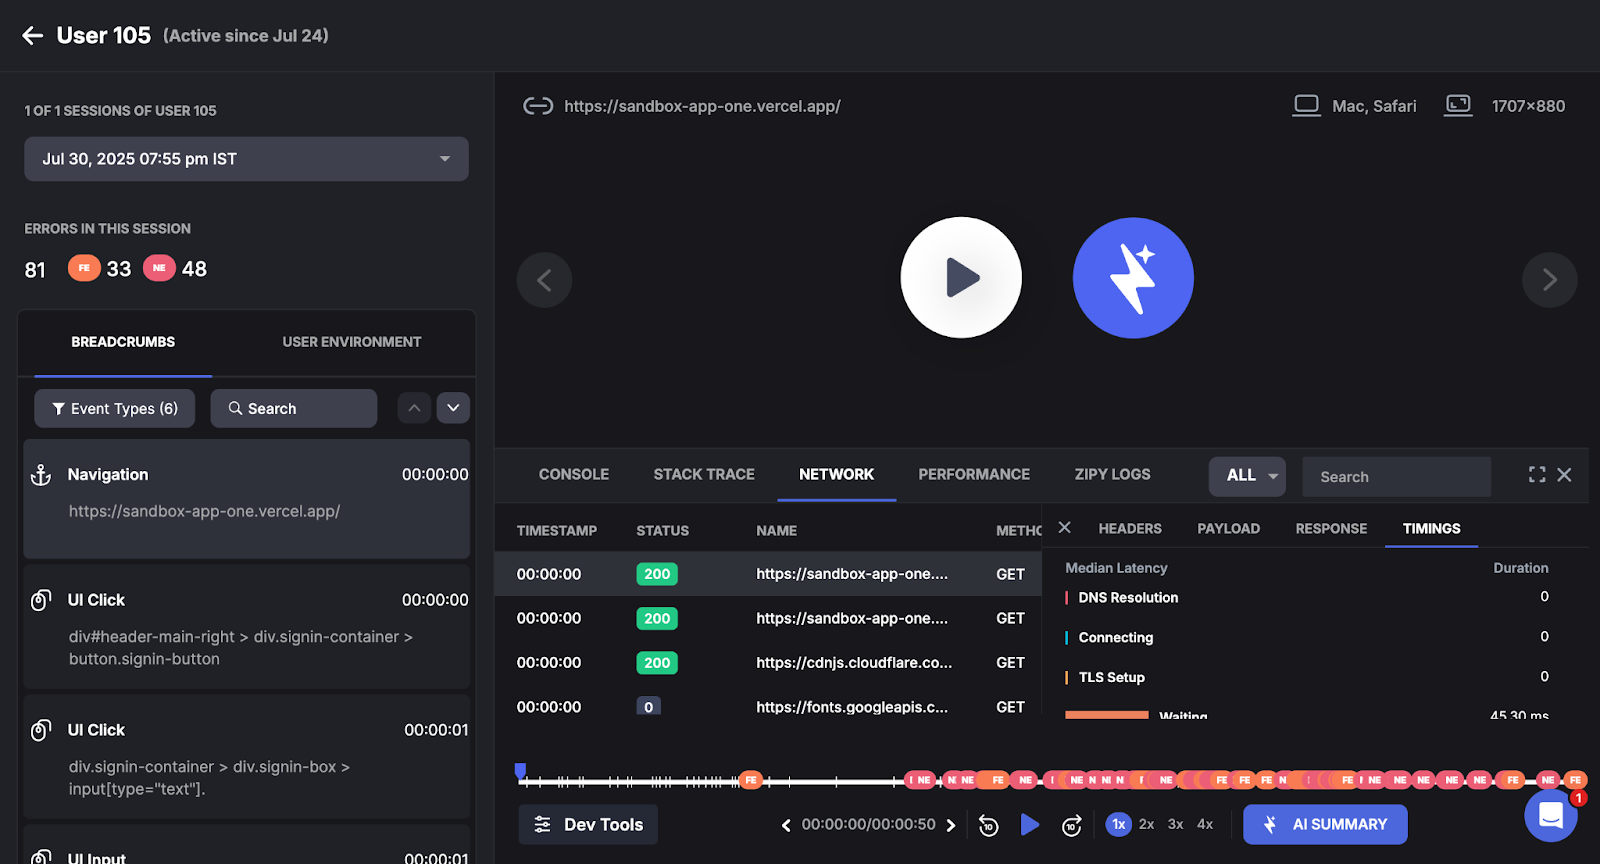The image size is (1600, 864).
Task: Rewind 10 seconds
Action: (x=988, y=825)
